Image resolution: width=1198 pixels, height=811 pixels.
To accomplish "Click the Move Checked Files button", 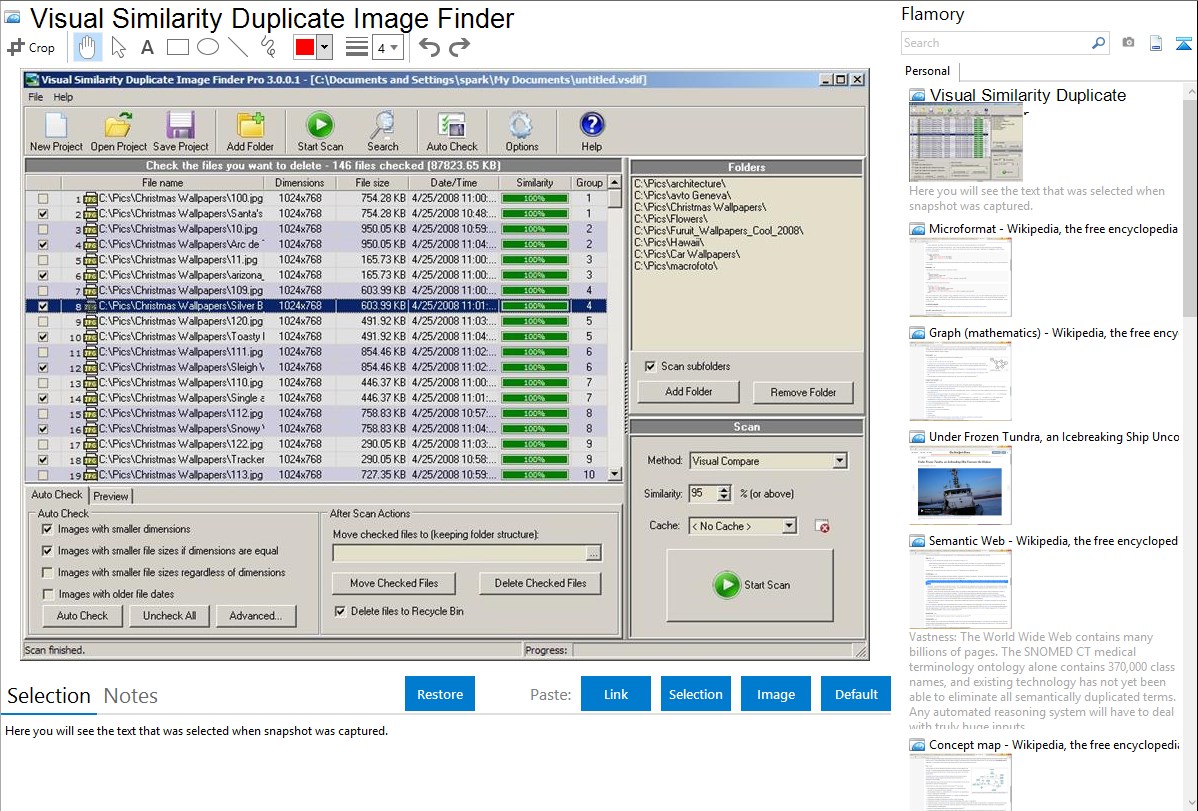I will pos(393,583).
